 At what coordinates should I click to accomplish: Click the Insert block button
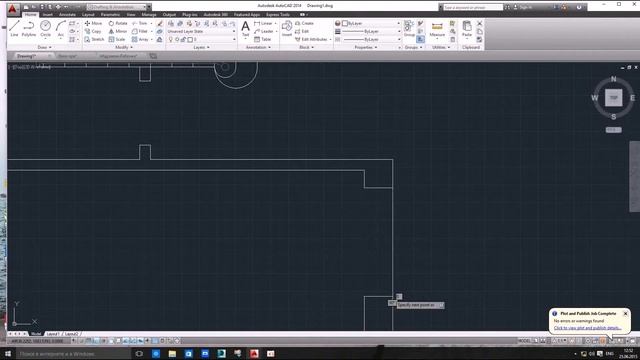[287, 29]
